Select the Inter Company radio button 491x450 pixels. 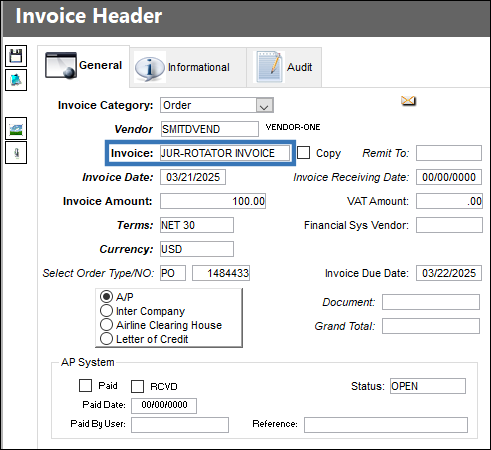point(106,311)
